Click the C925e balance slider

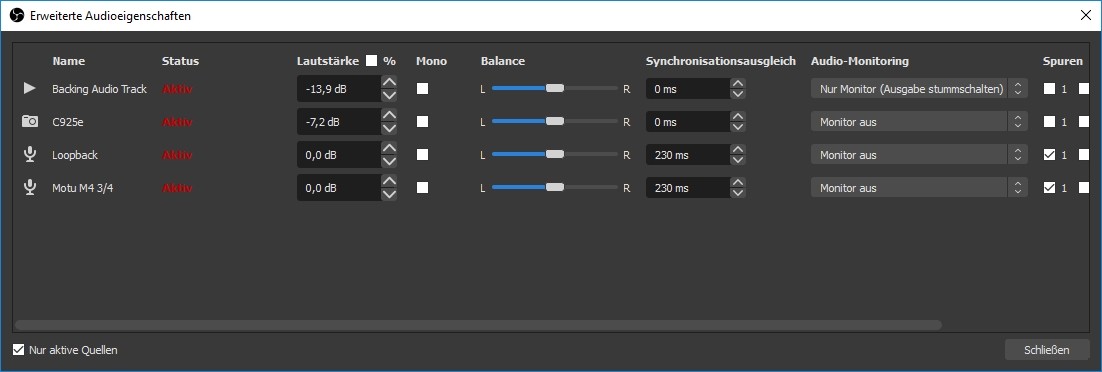555,122
